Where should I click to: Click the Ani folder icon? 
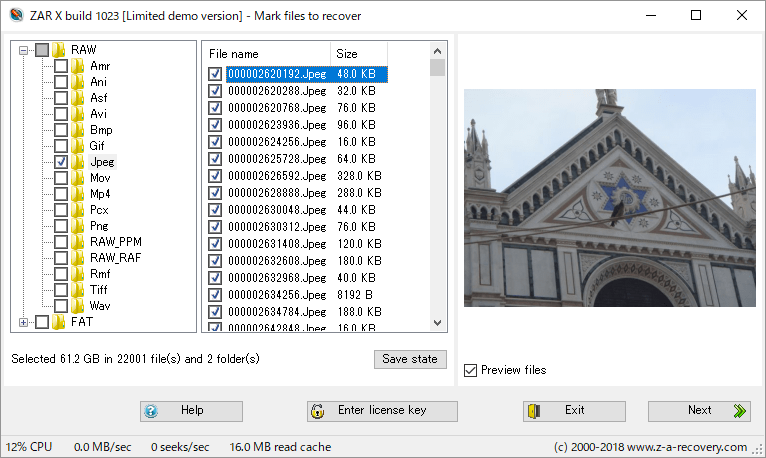[78, 82]
